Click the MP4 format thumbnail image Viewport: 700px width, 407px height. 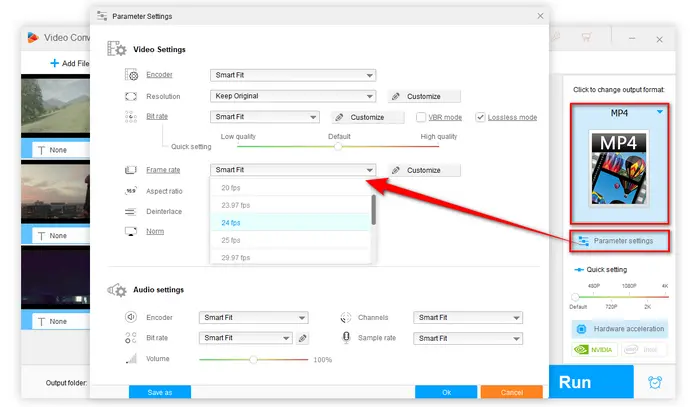(619, 168)
